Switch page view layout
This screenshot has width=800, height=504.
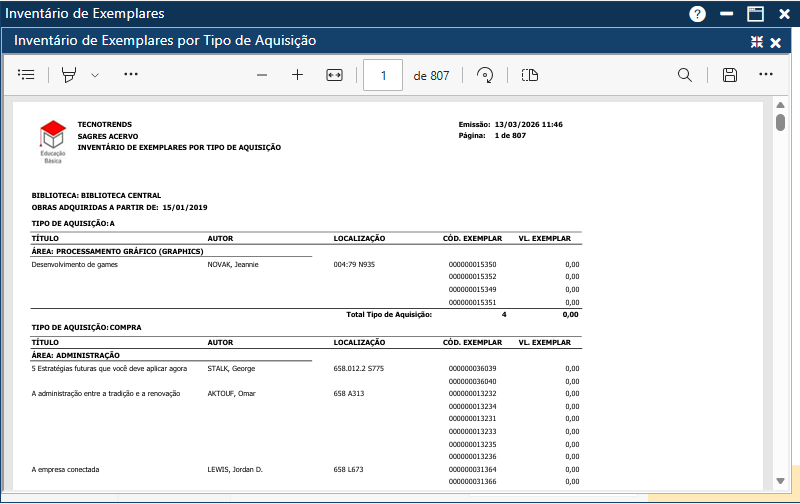(x=530, y=75)
